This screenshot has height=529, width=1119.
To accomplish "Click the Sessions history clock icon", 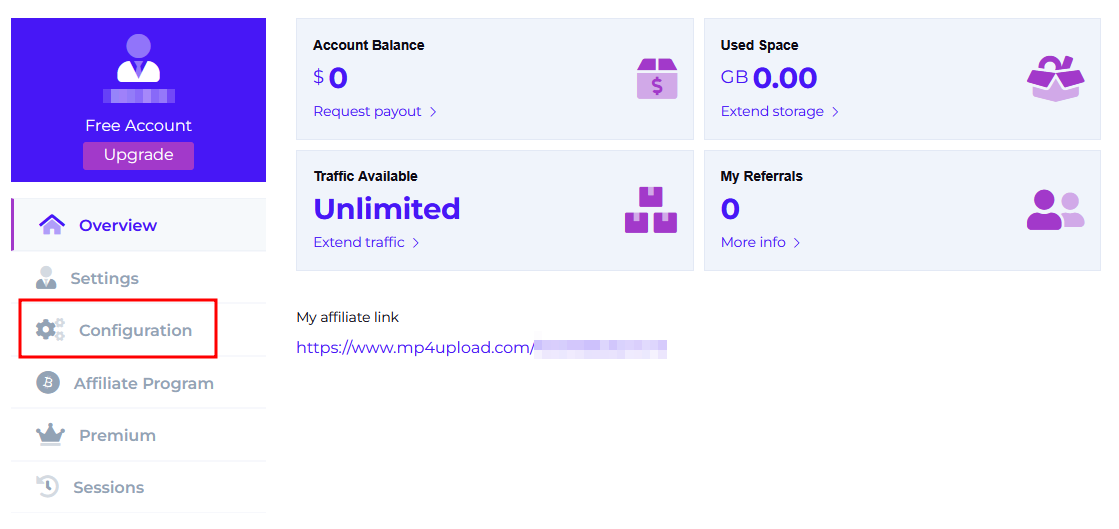I will click(x=47, y=486).
